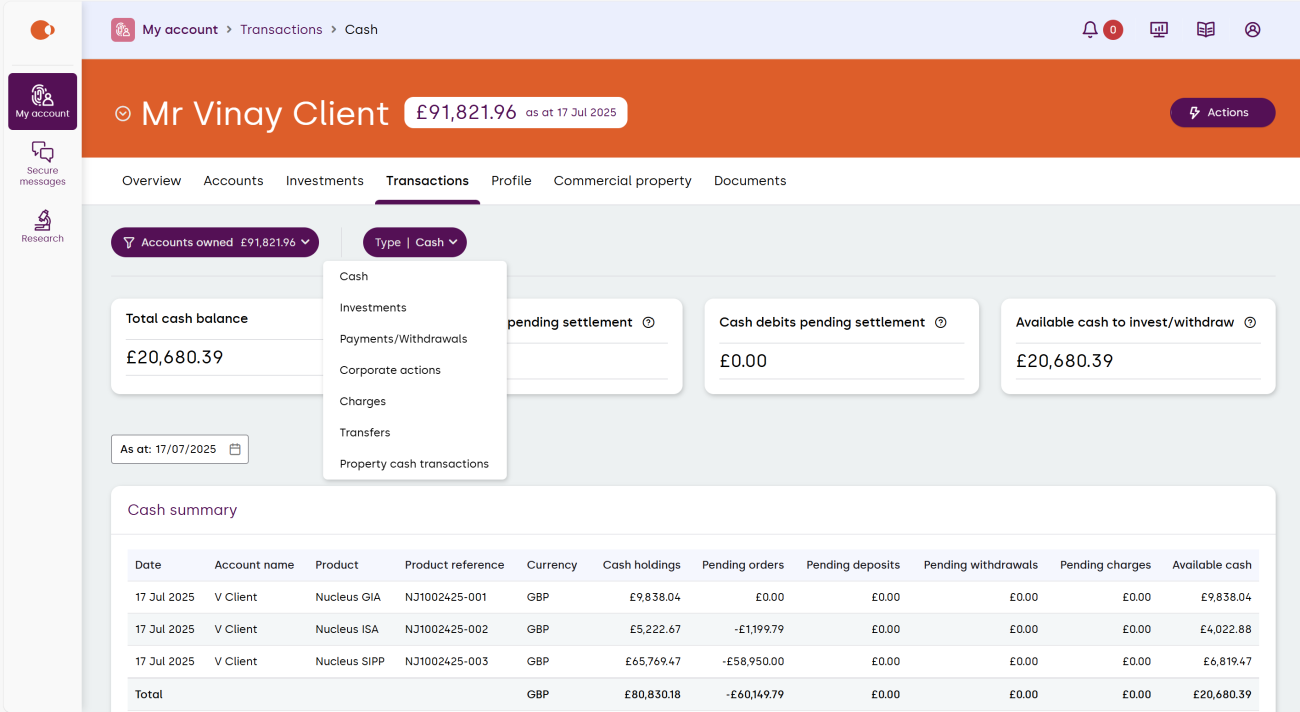Open Research in the sidebar
Screen dimensions: 1300x712
(x=42, y=226)
